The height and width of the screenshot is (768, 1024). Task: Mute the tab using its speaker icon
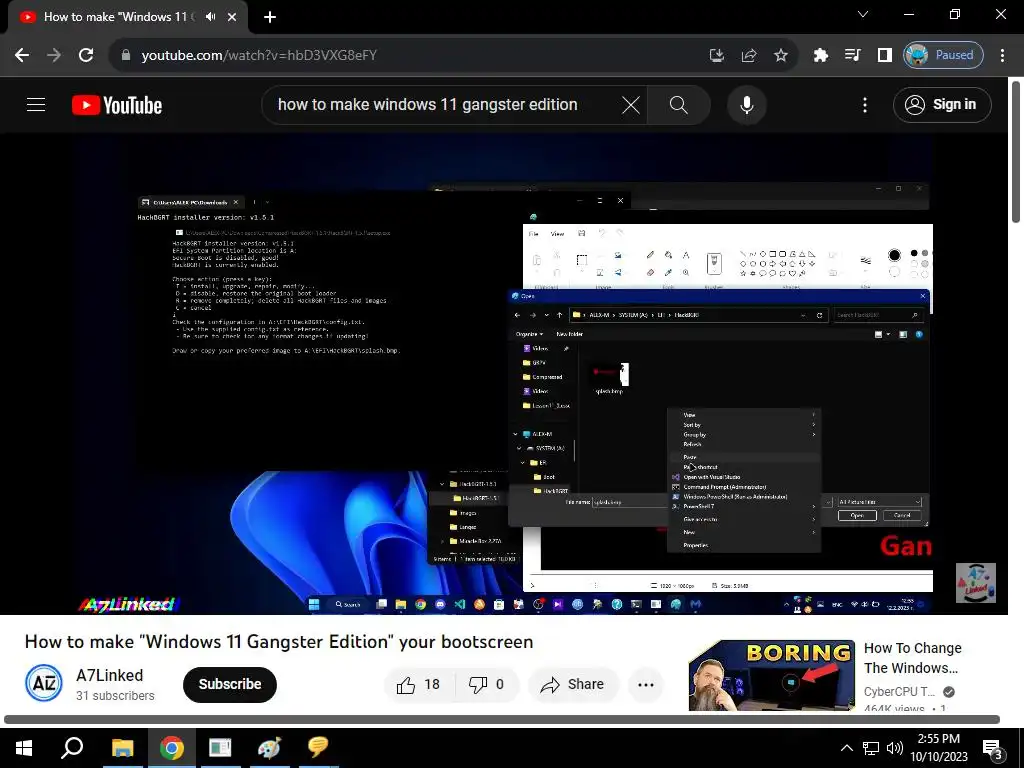tap(210, 17)
